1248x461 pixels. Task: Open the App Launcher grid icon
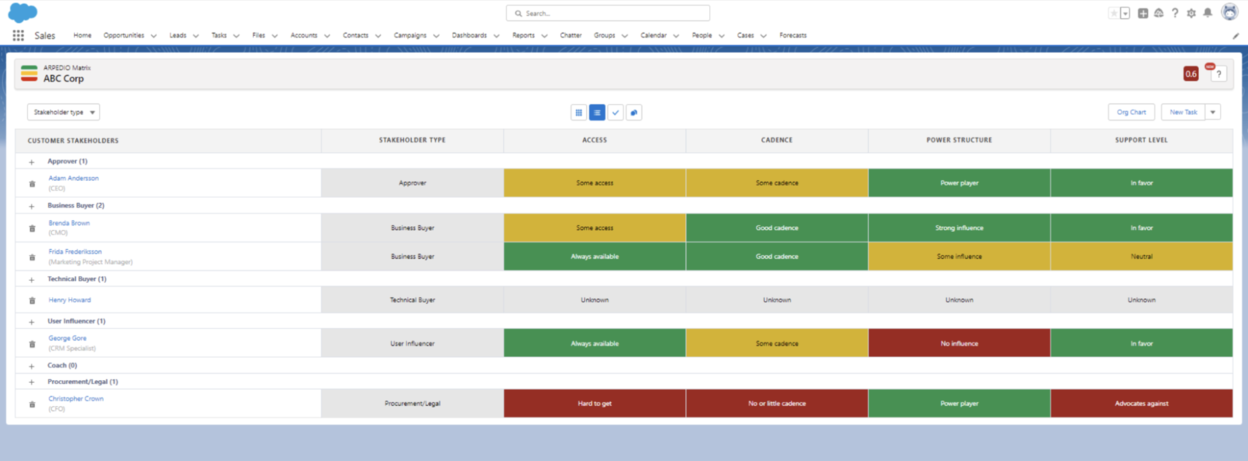[18, 35]
